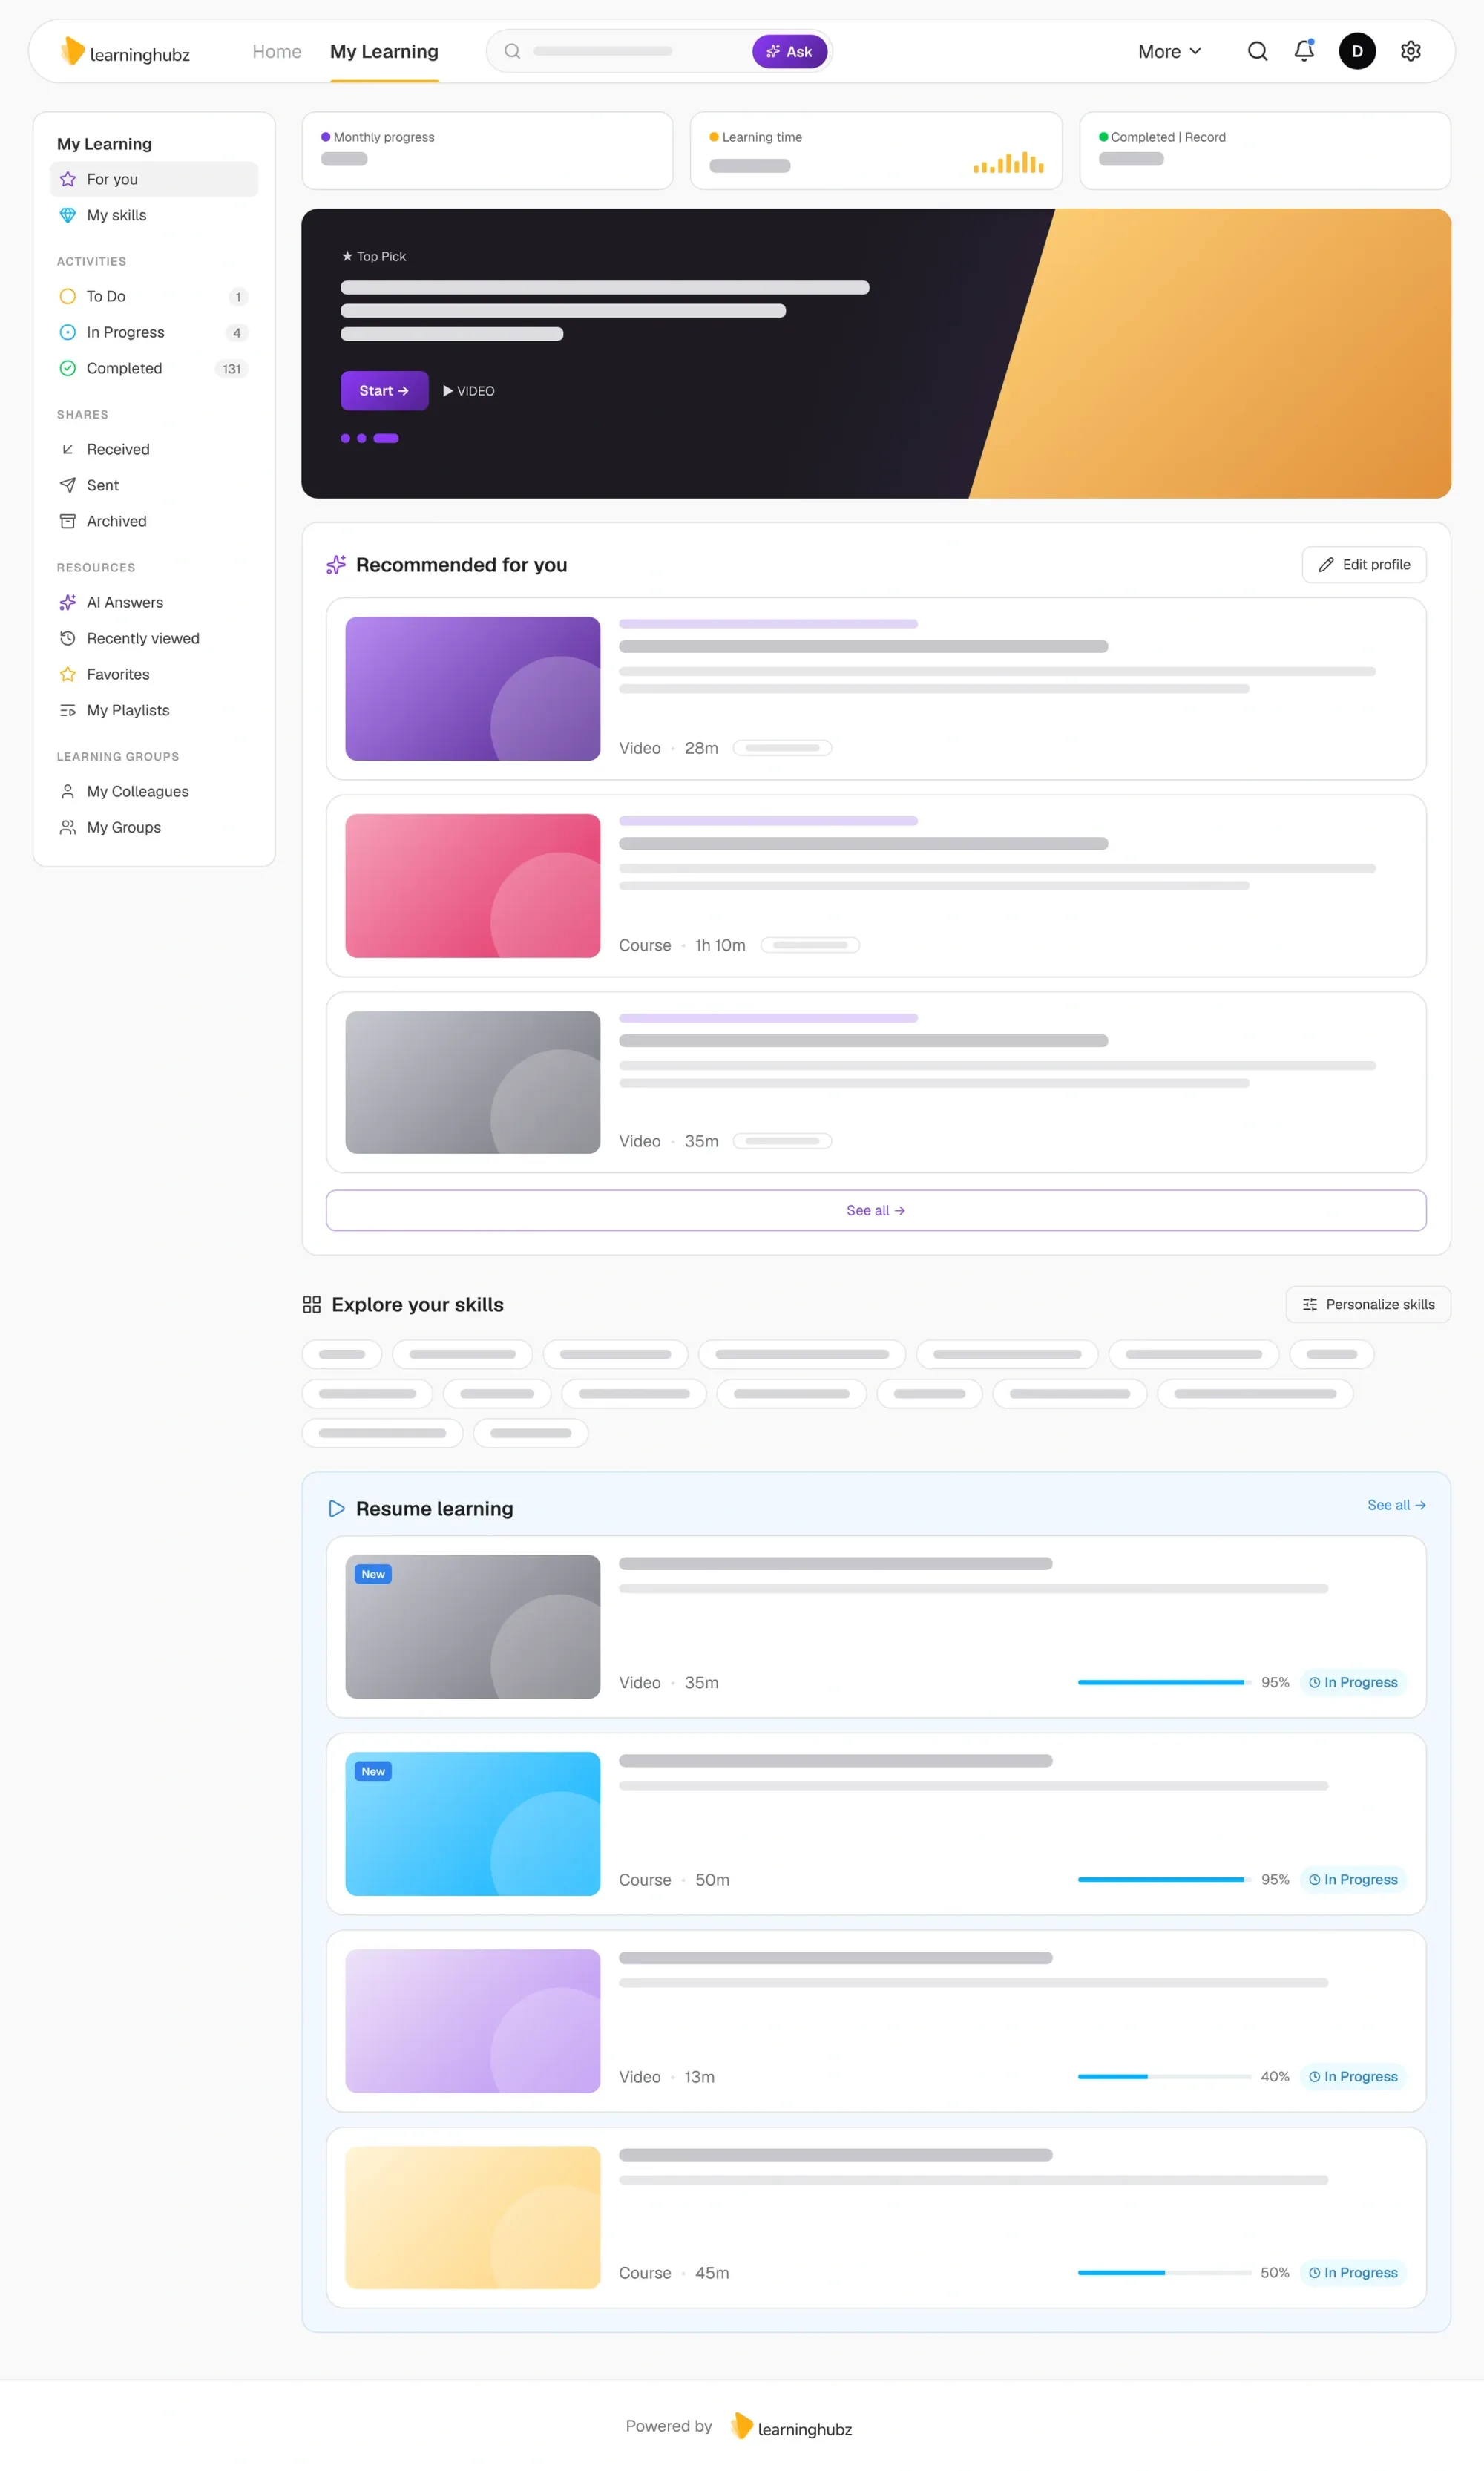Screen dimensions: 1484x2471
Task: Open the blue 50m course thumbnail
Action: [x=472, y=1823]
